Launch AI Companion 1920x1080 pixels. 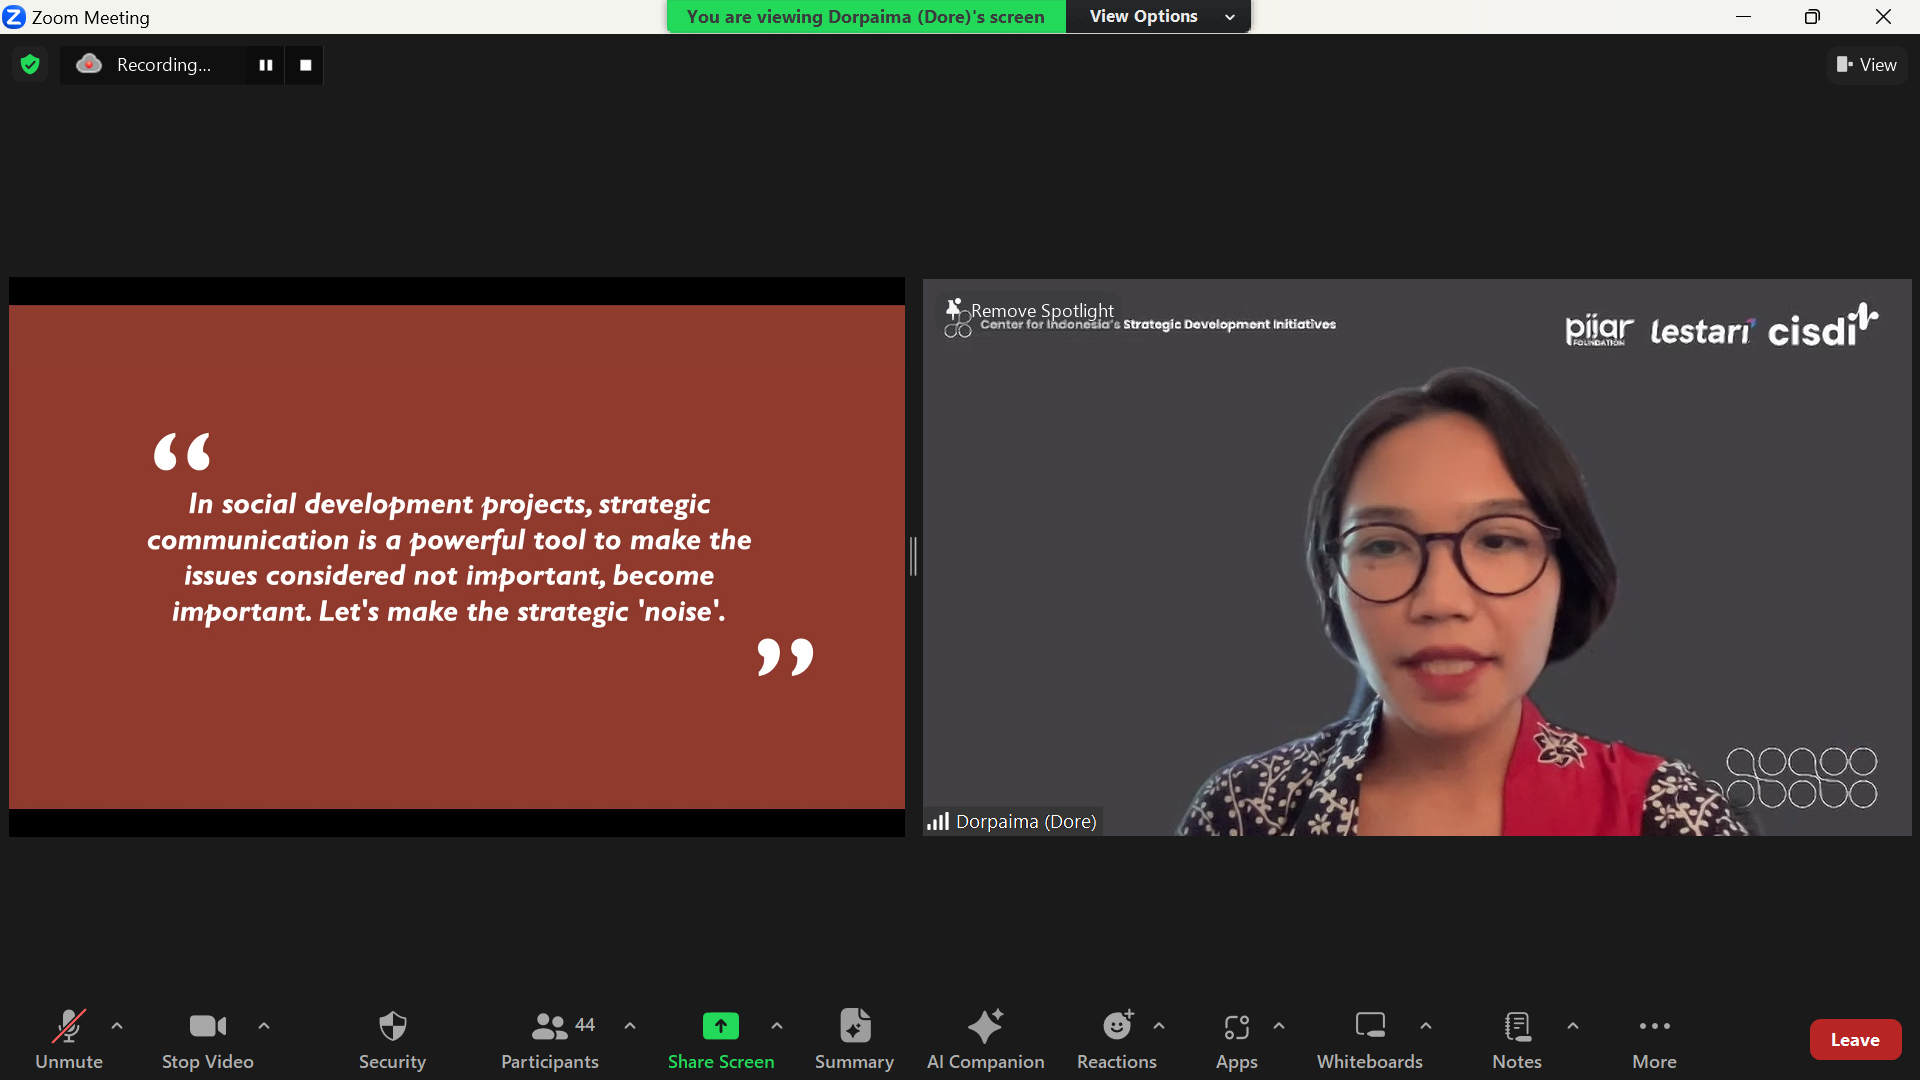[x=985, y=1038]
